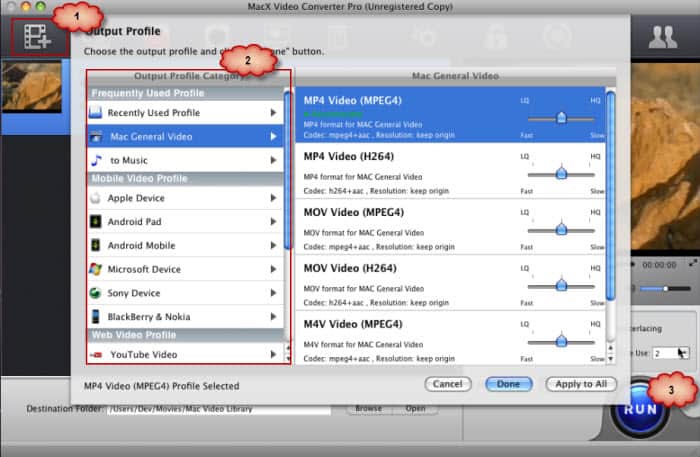Choose MP4 Video (H264) profile
The image size is (700, 457).
point(450,171)
